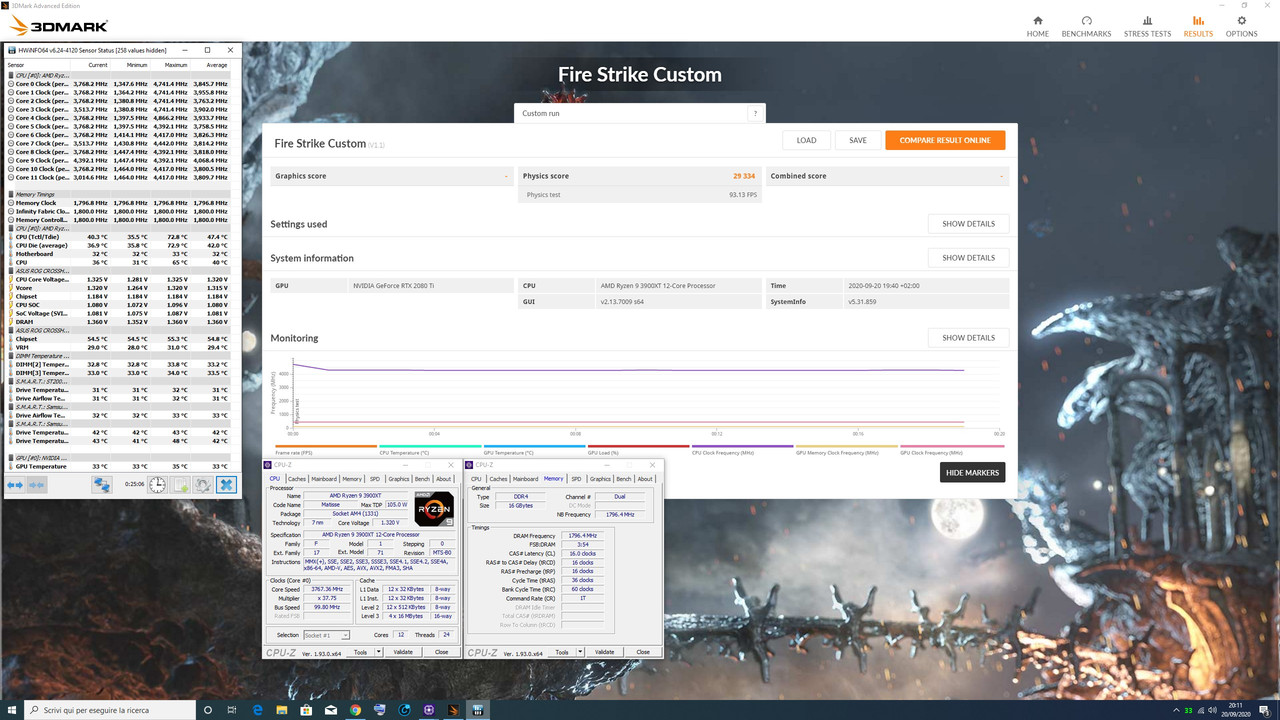Screen dimensions: 1280x720
Task: Open HWiNFO sensor settings gear icon
Action: coord(203,485)
